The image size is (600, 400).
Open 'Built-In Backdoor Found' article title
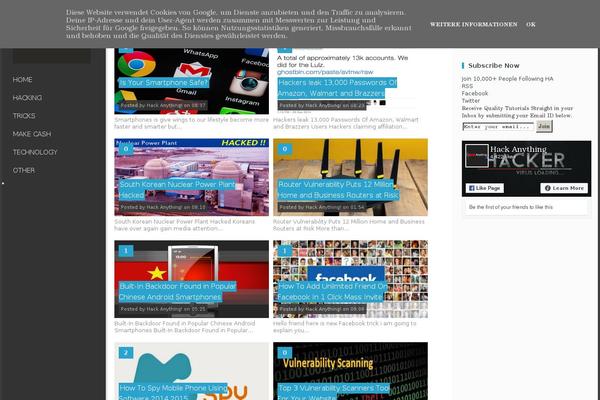(x=177, y=291)
